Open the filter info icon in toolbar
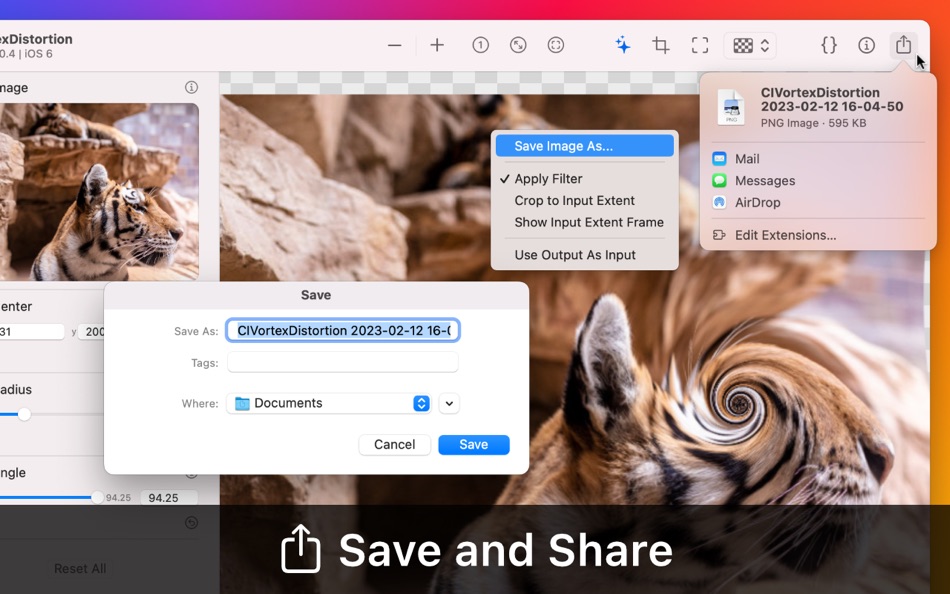This screenshot has width=950, height=594. (866, 45)
